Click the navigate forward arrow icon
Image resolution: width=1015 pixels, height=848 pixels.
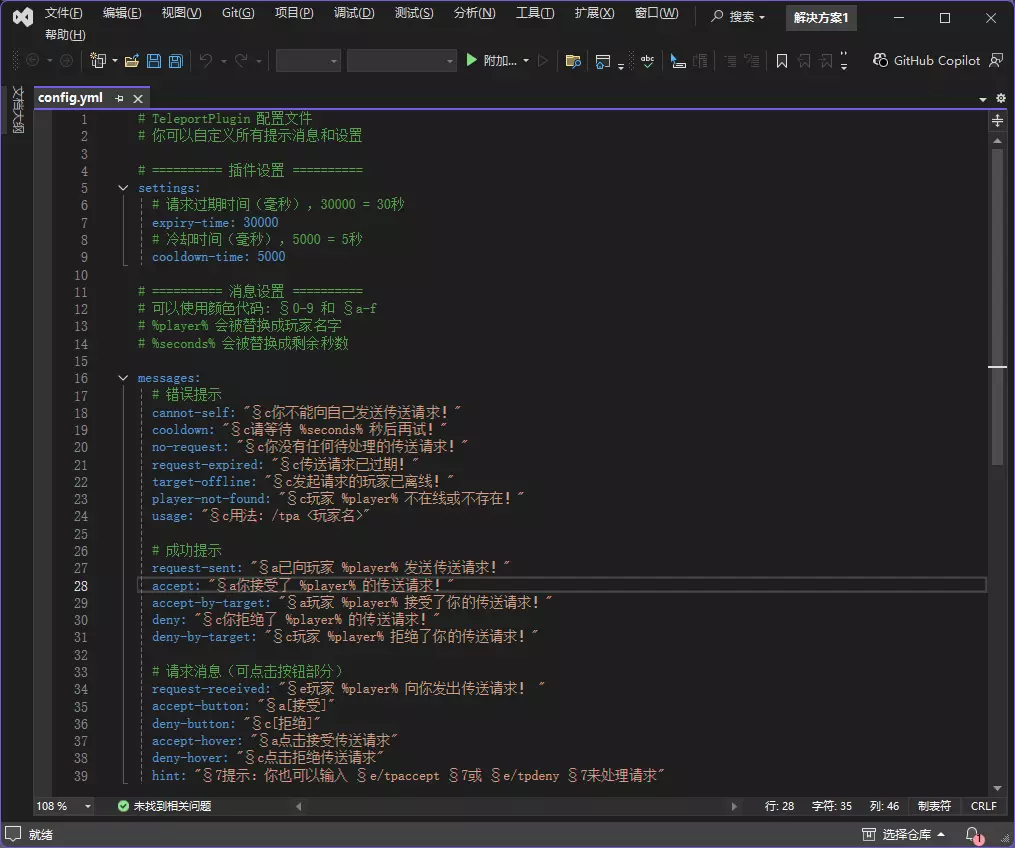click(x=66, y=61)
